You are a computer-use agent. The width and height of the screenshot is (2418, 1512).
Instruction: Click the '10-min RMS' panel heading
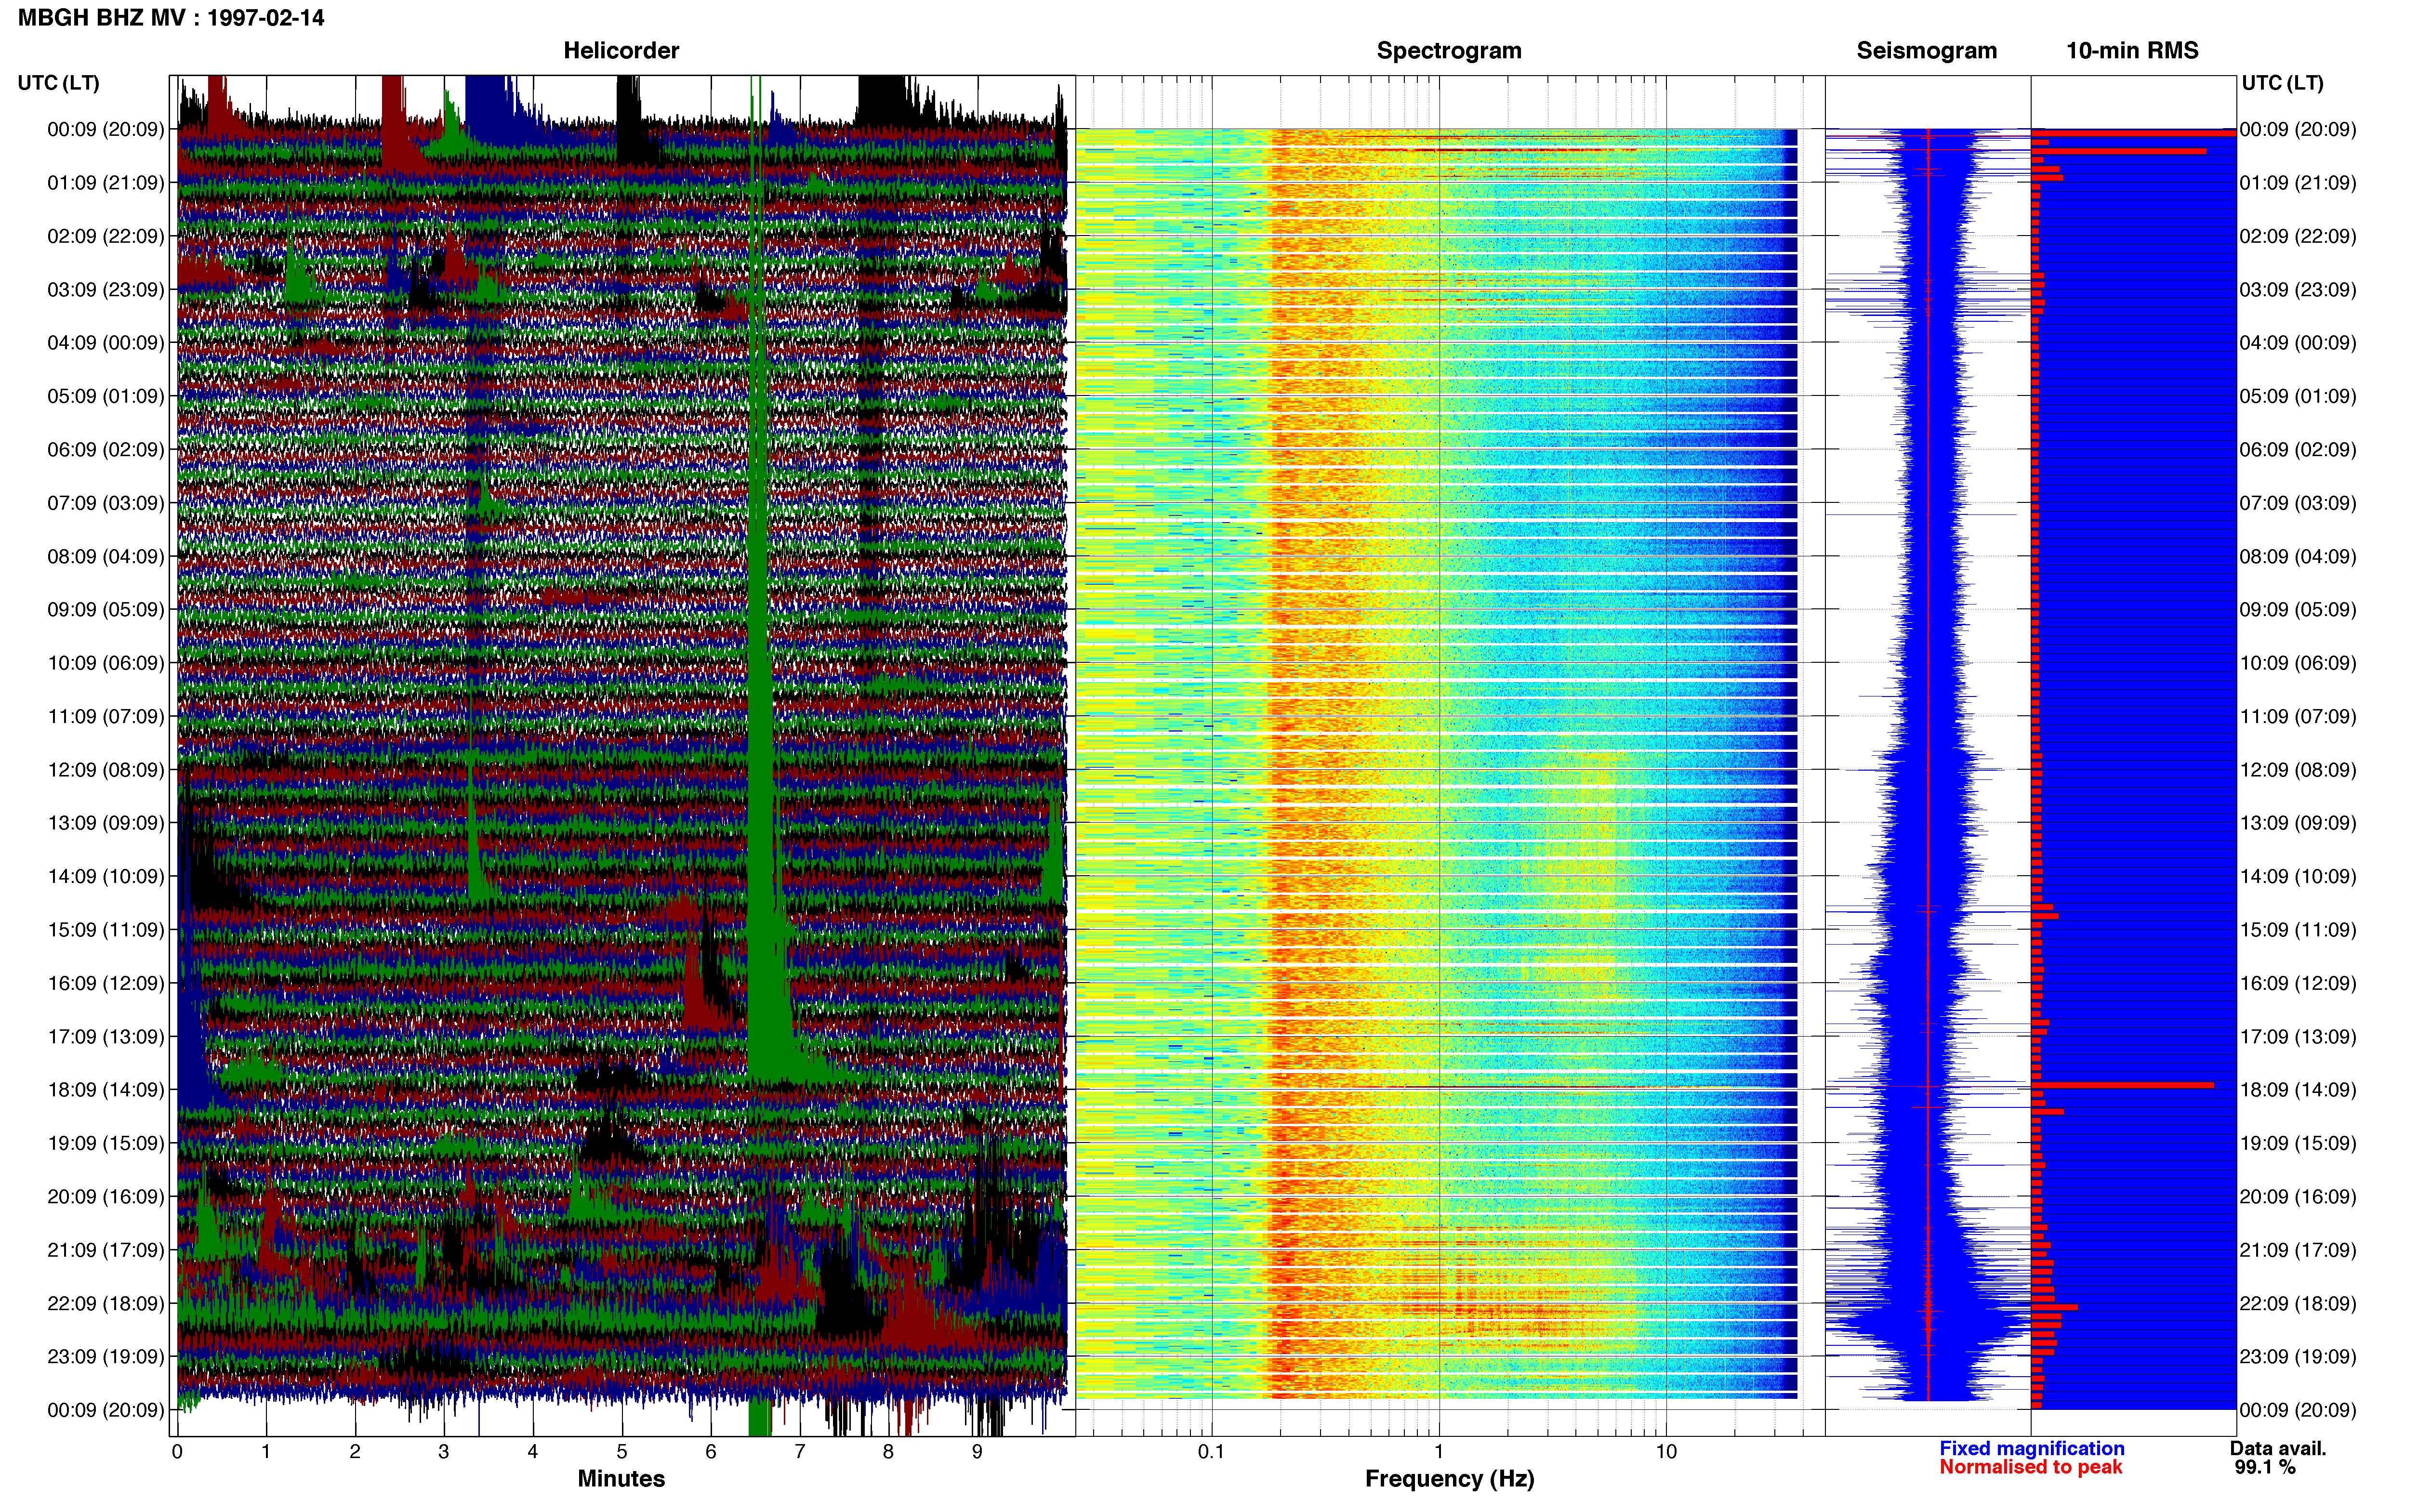(x=2132, y=50)
